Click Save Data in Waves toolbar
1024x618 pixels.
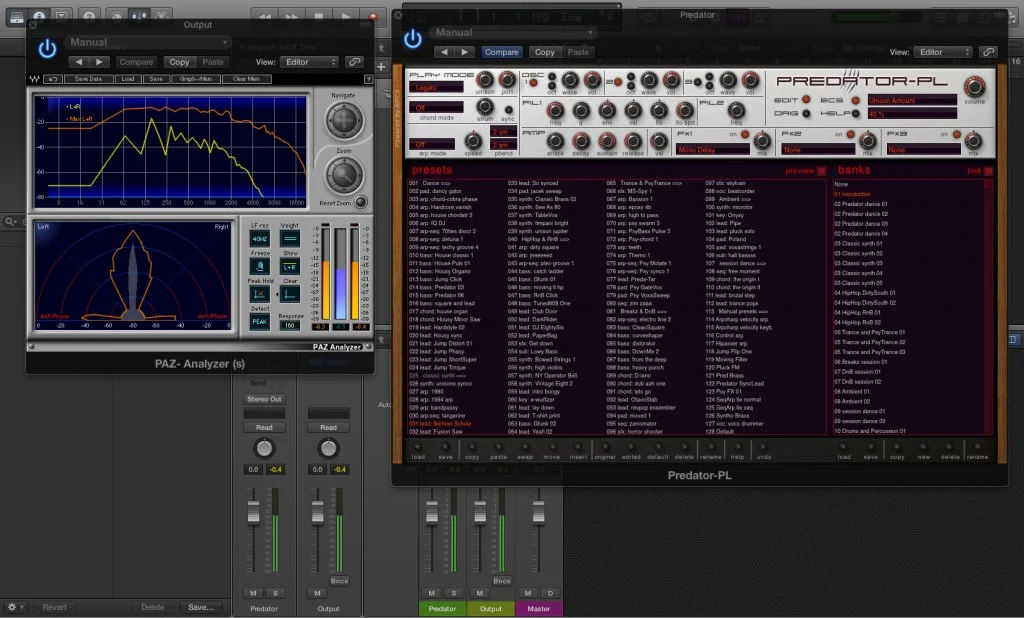88,79
